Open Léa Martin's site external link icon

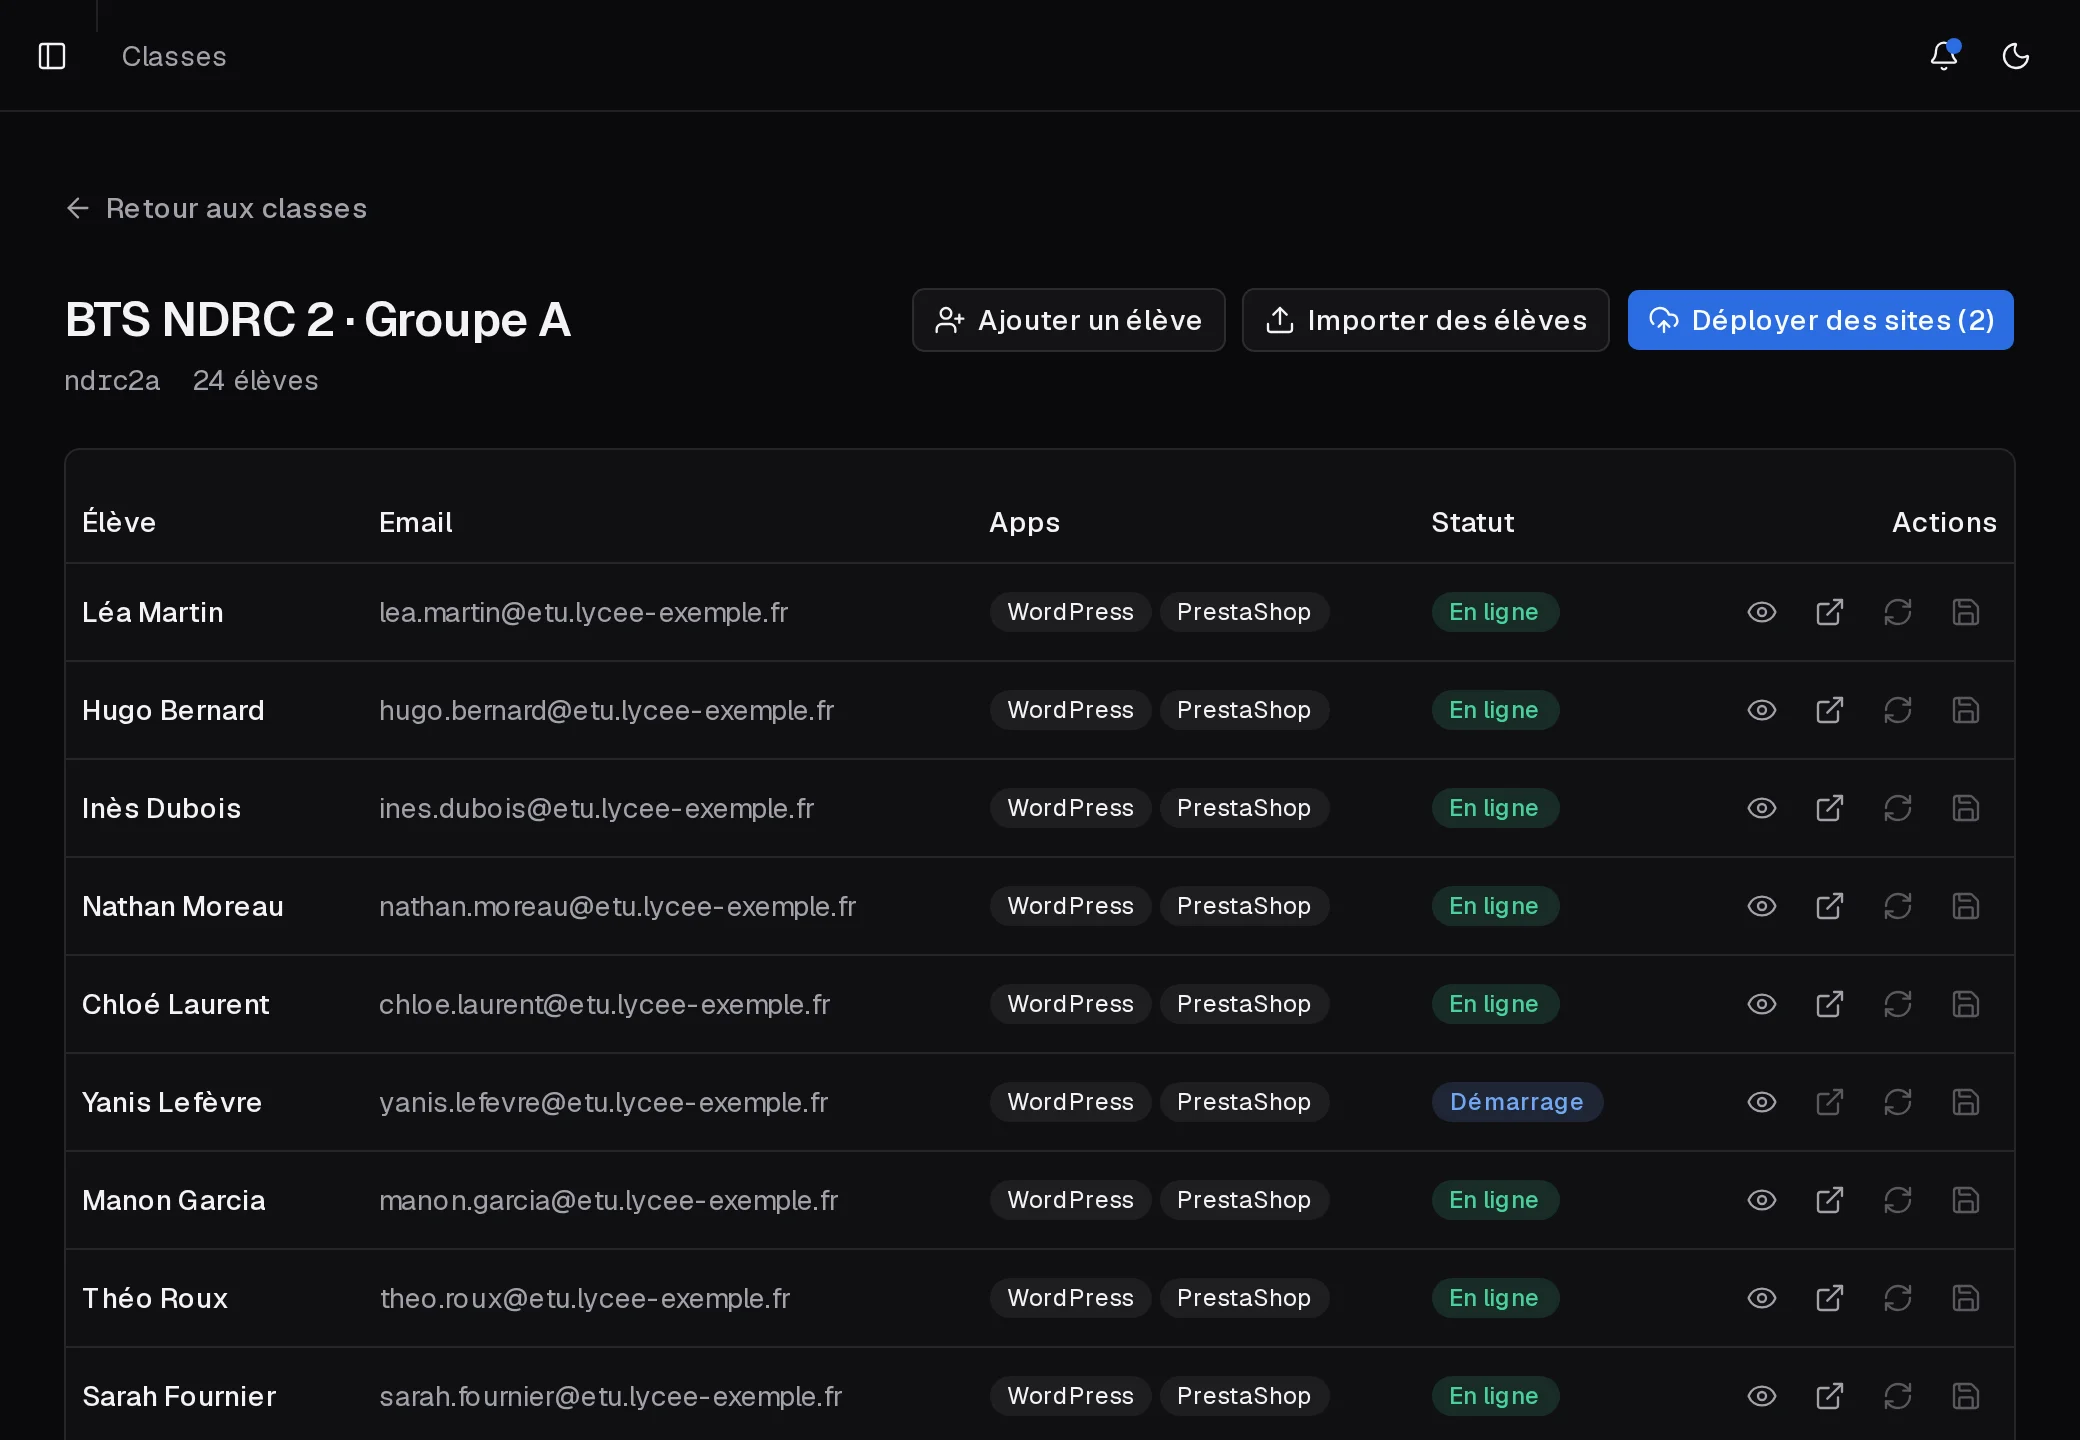(x=1830, y=612)
